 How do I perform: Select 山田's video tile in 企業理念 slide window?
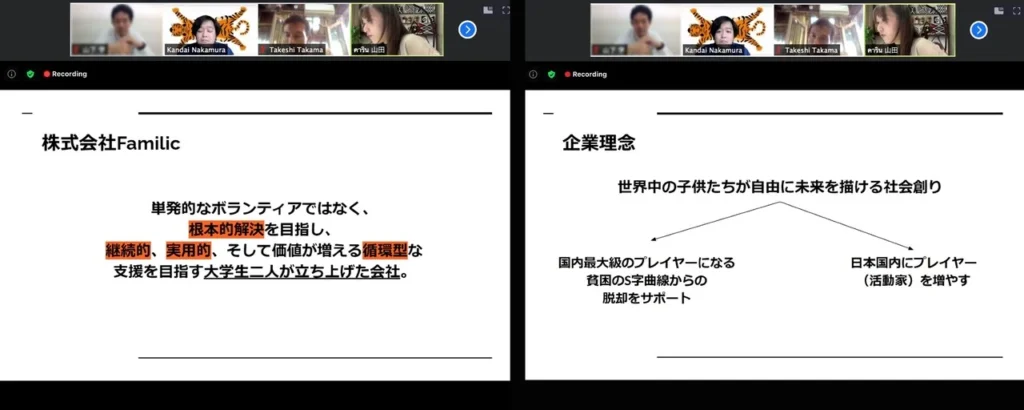click(x=910, y=29)
